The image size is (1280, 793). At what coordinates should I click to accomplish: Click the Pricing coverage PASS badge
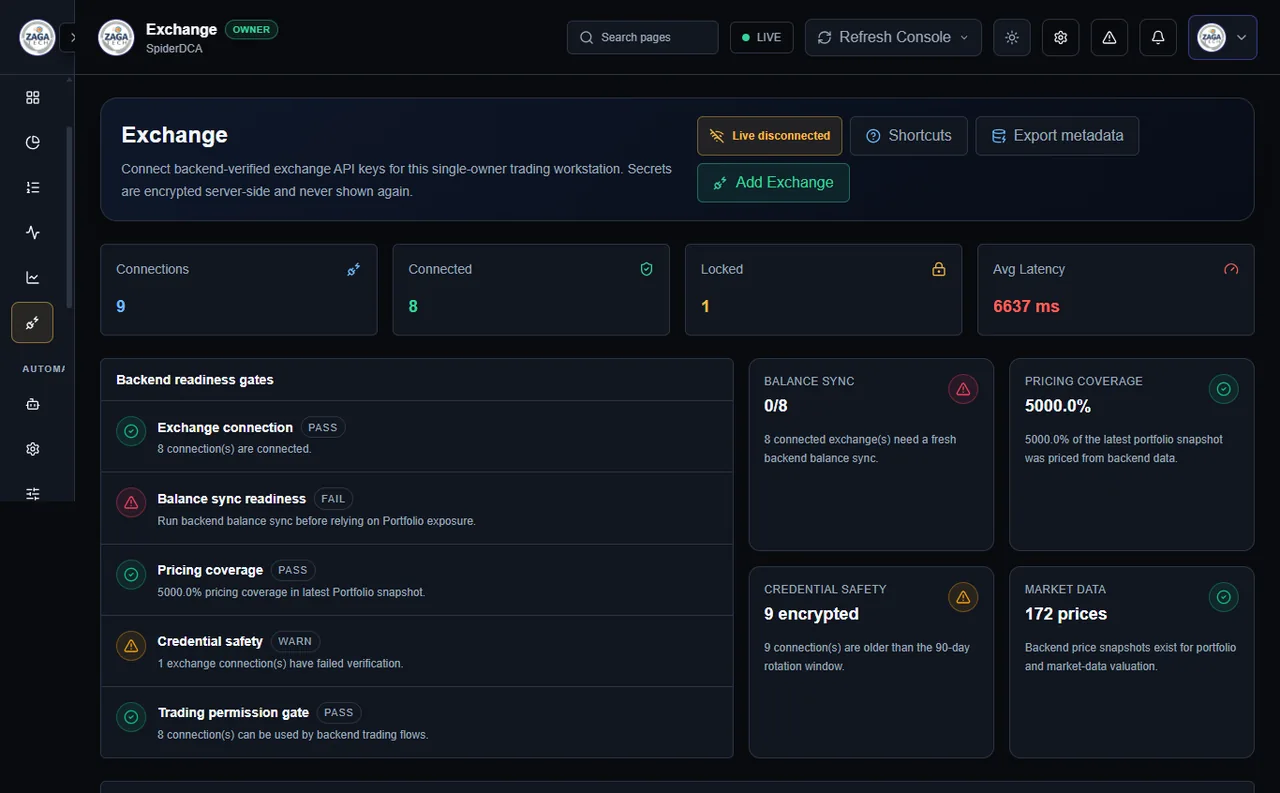(x=293, y=570)
